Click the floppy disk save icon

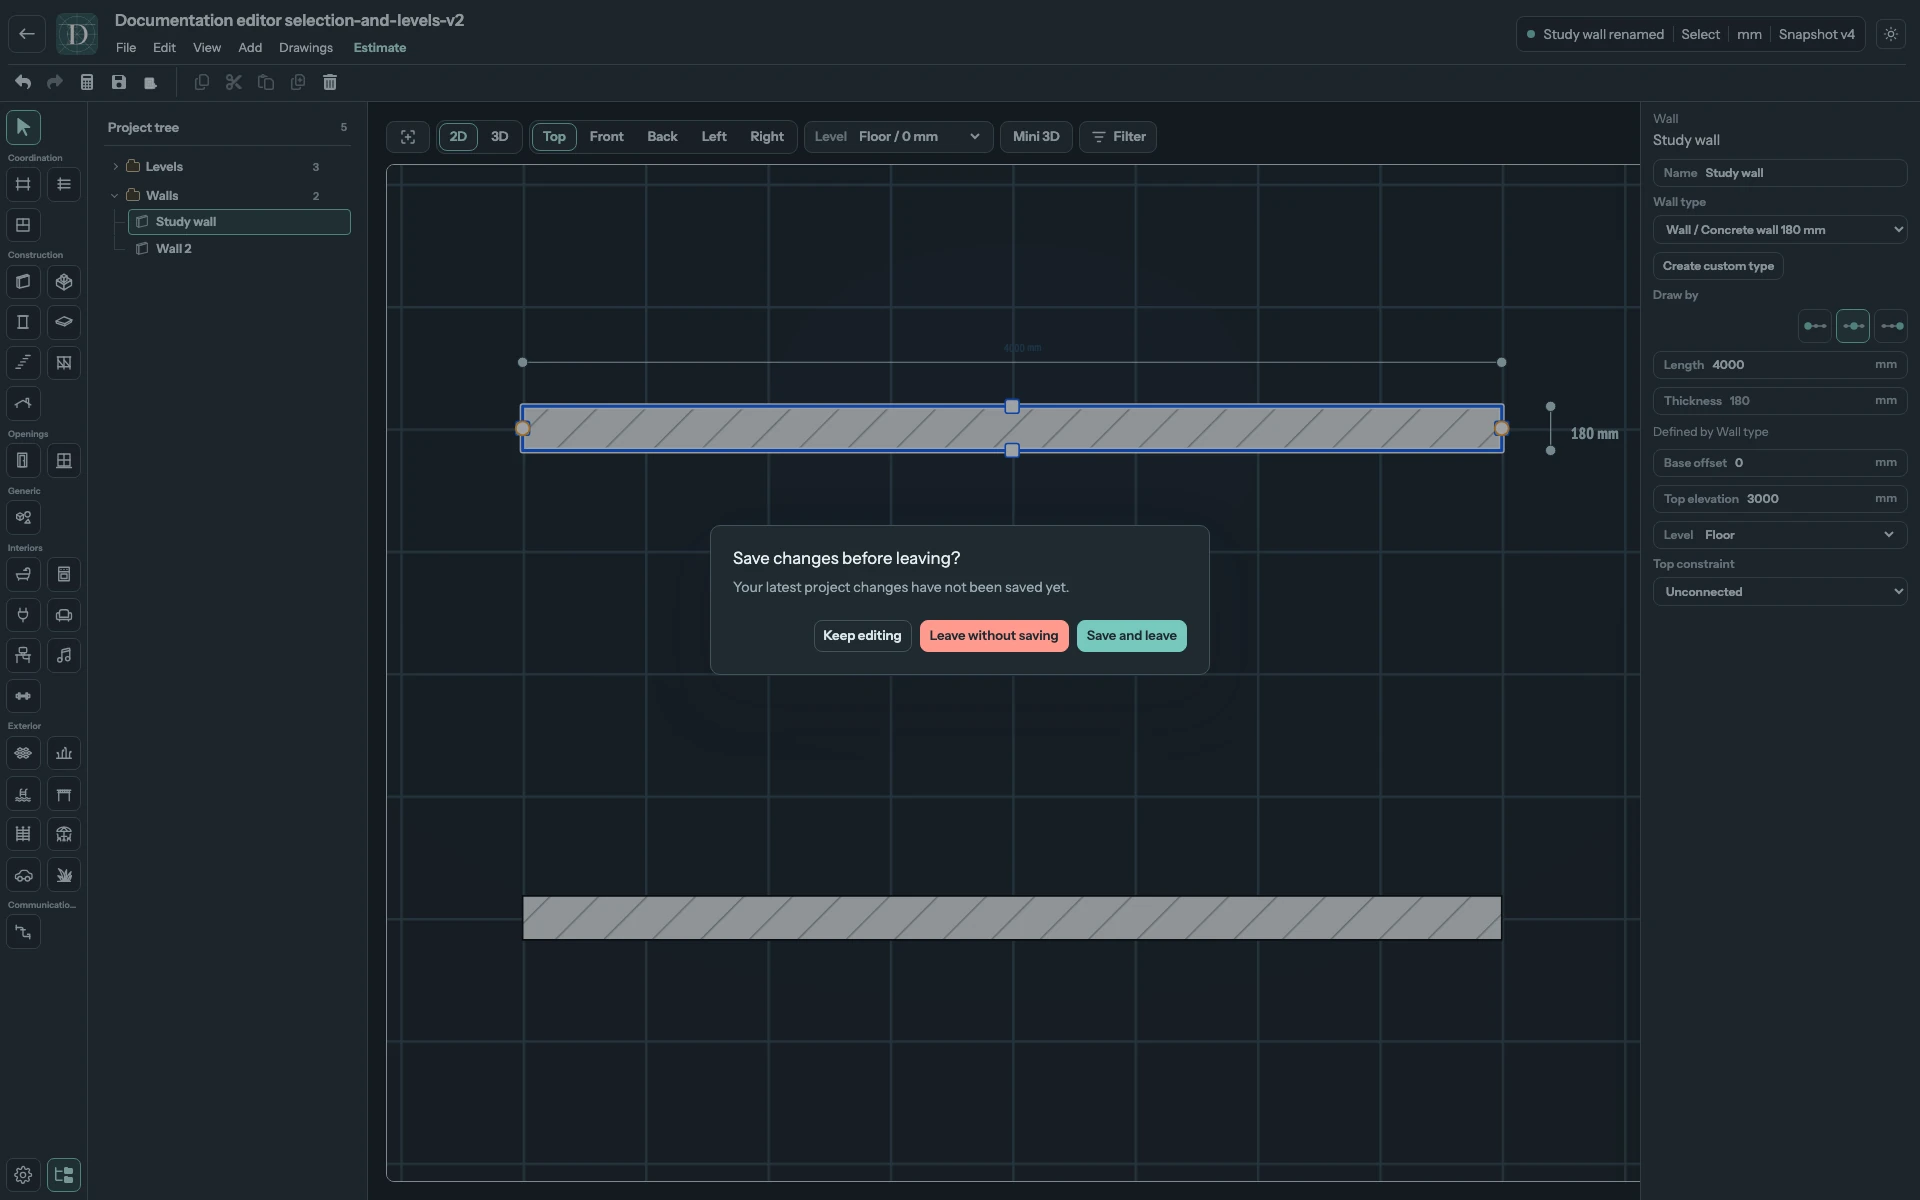coord(119,82)
